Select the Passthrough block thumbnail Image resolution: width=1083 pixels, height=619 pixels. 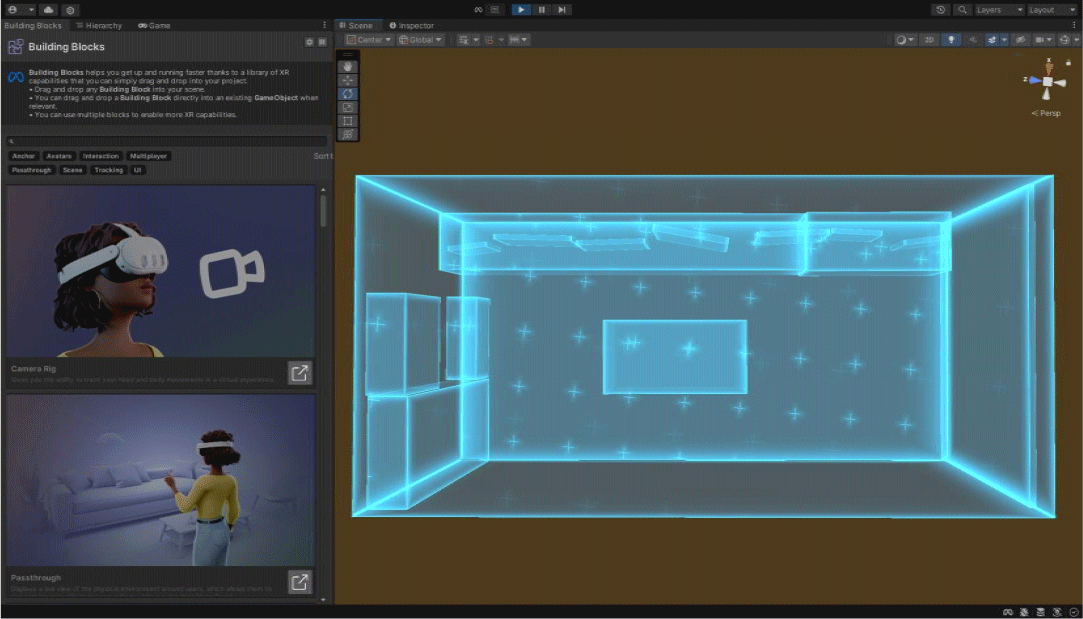[x=161, y=479]
